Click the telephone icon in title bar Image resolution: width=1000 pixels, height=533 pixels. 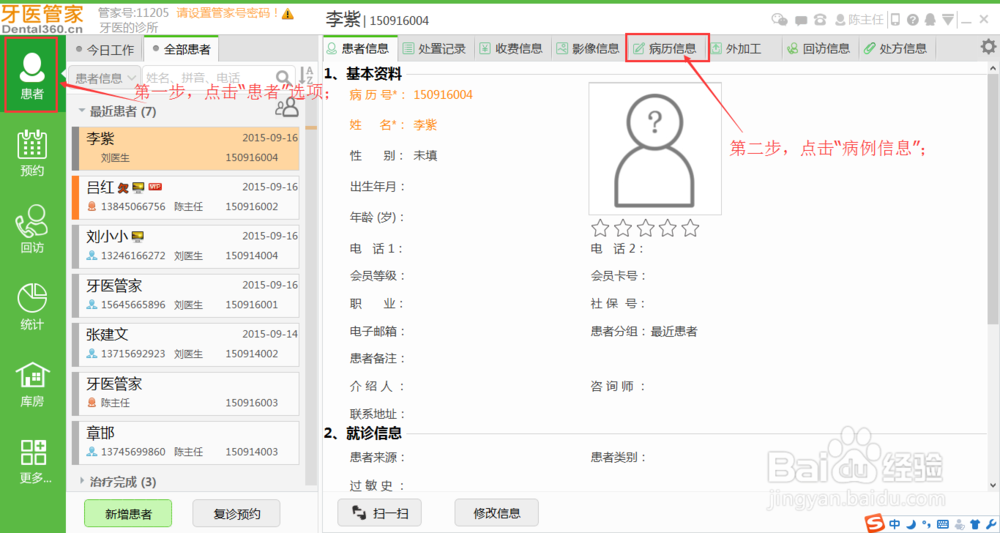(x=820, y=20)
